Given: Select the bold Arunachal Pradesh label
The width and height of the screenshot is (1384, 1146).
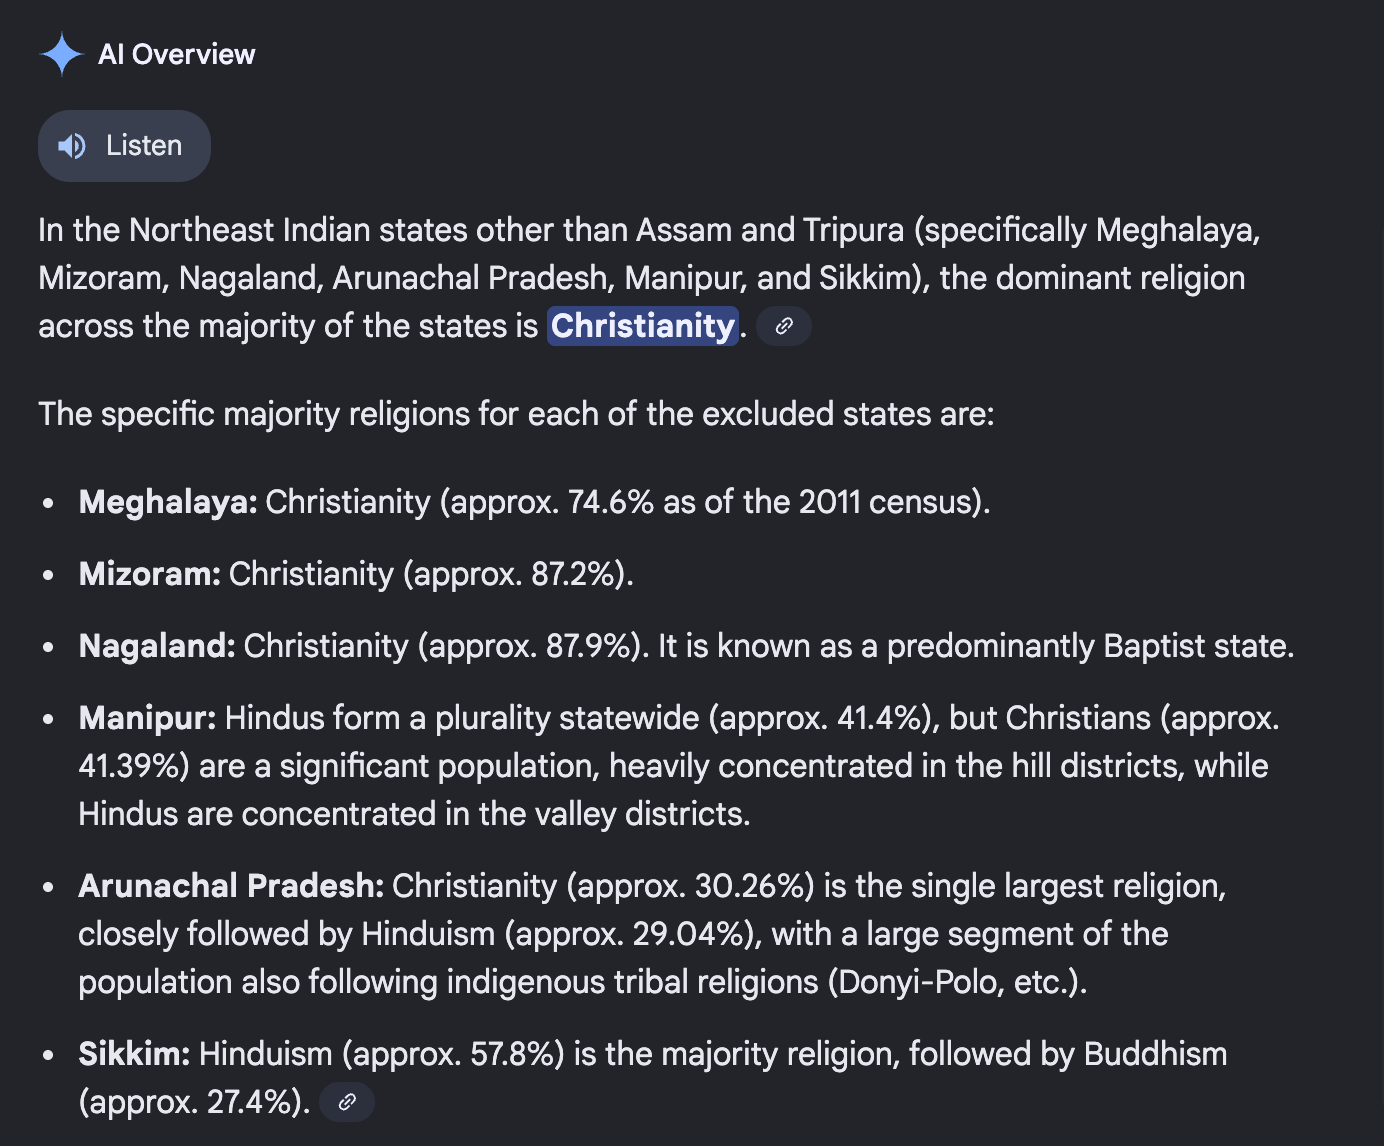Looking at the screenshot, I should click(231, 886).
